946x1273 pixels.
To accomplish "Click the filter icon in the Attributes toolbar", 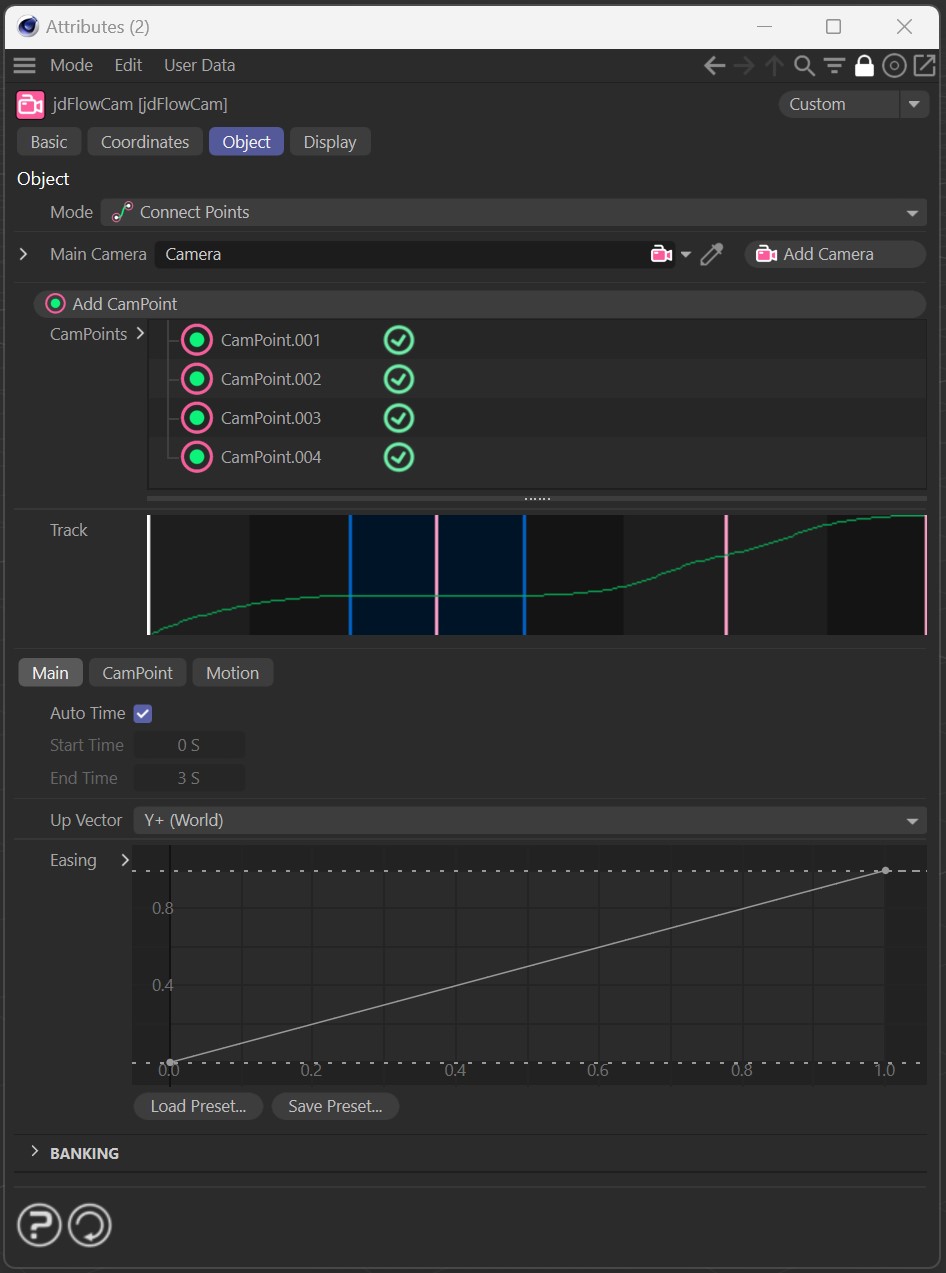I will [834, 66].
